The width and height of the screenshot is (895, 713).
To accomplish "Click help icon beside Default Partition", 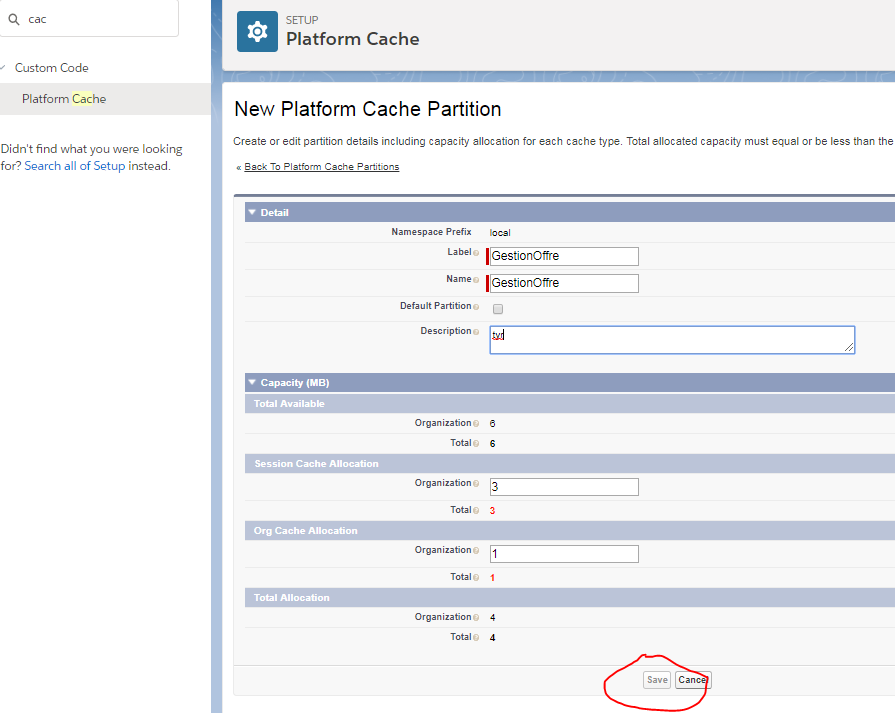I will [x=476, y=307].
